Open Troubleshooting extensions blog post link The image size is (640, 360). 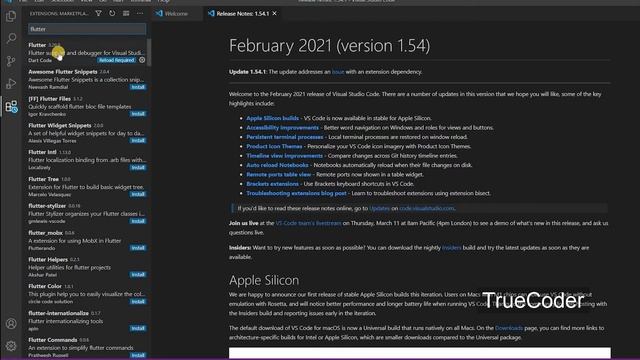(296, 193)
